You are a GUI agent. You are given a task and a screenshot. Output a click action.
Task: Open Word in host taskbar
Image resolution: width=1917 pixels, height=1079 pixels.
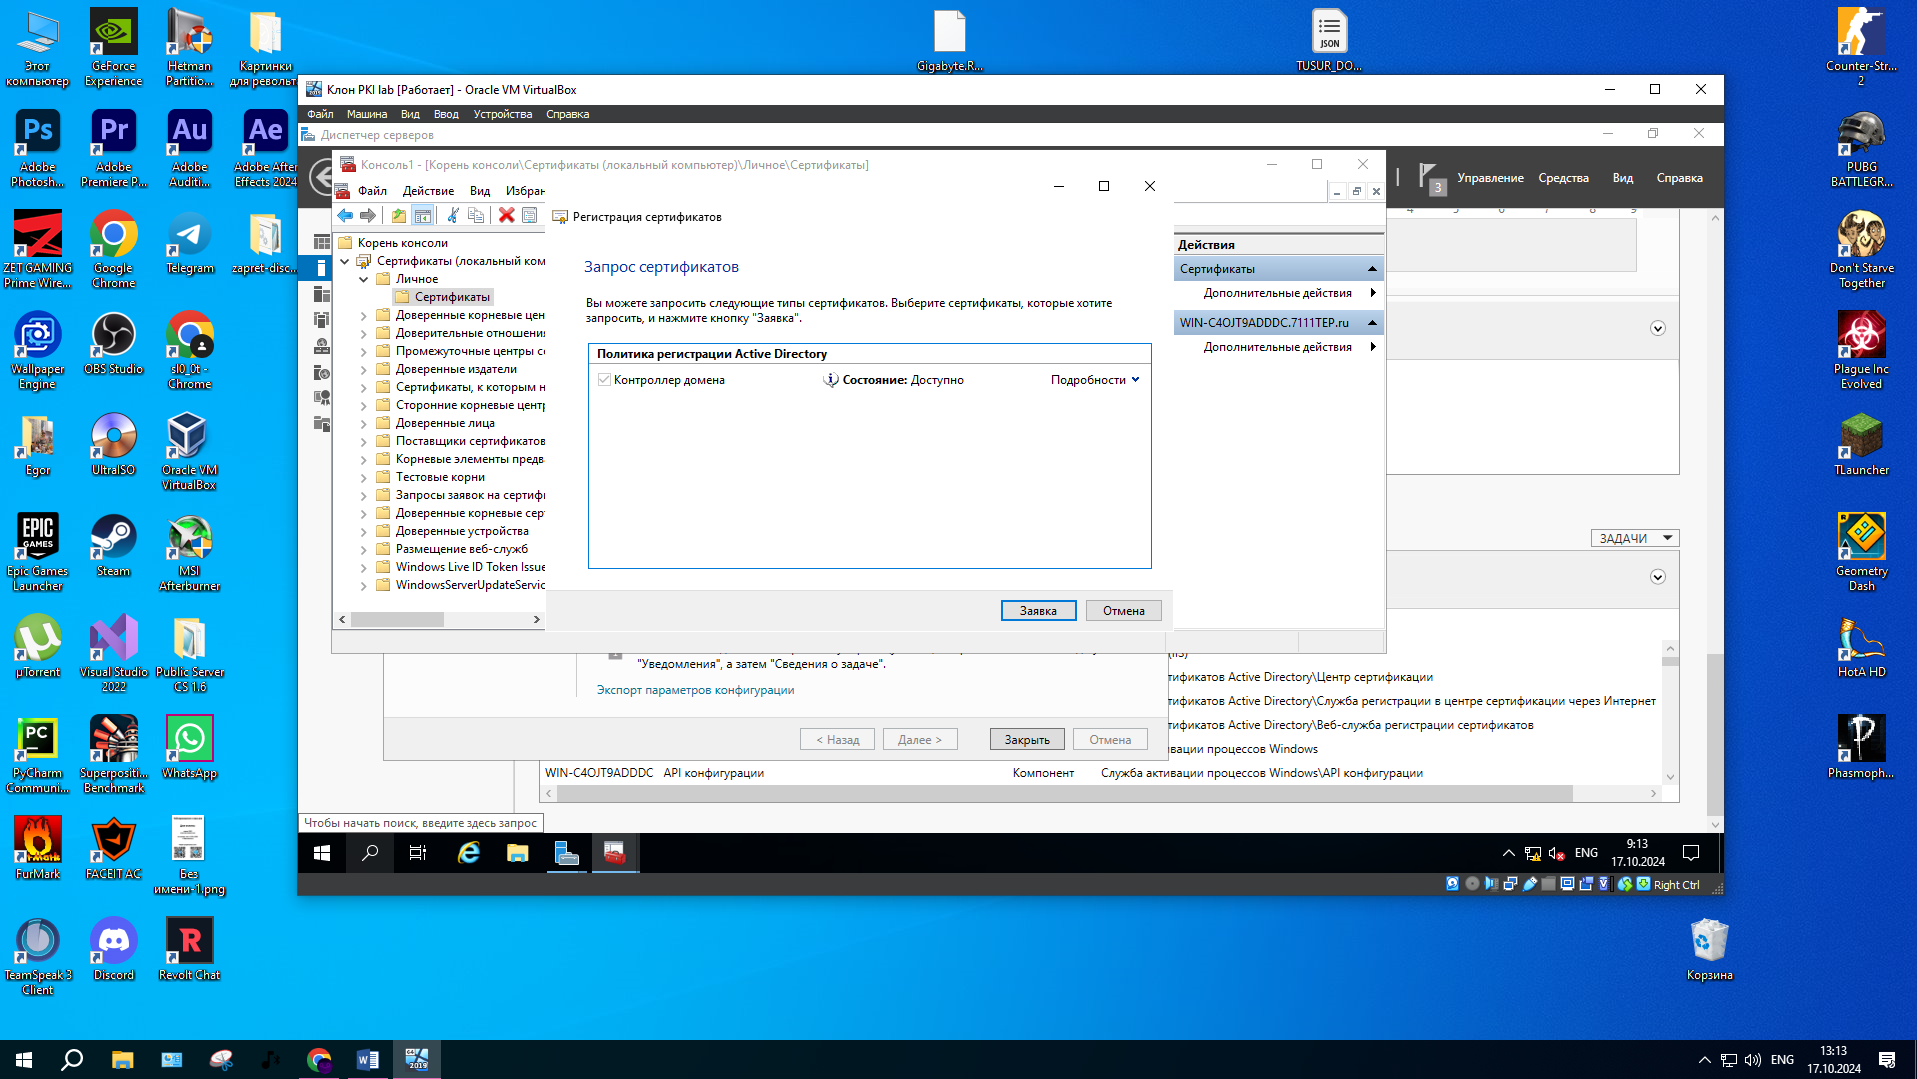pos(367,1060)
